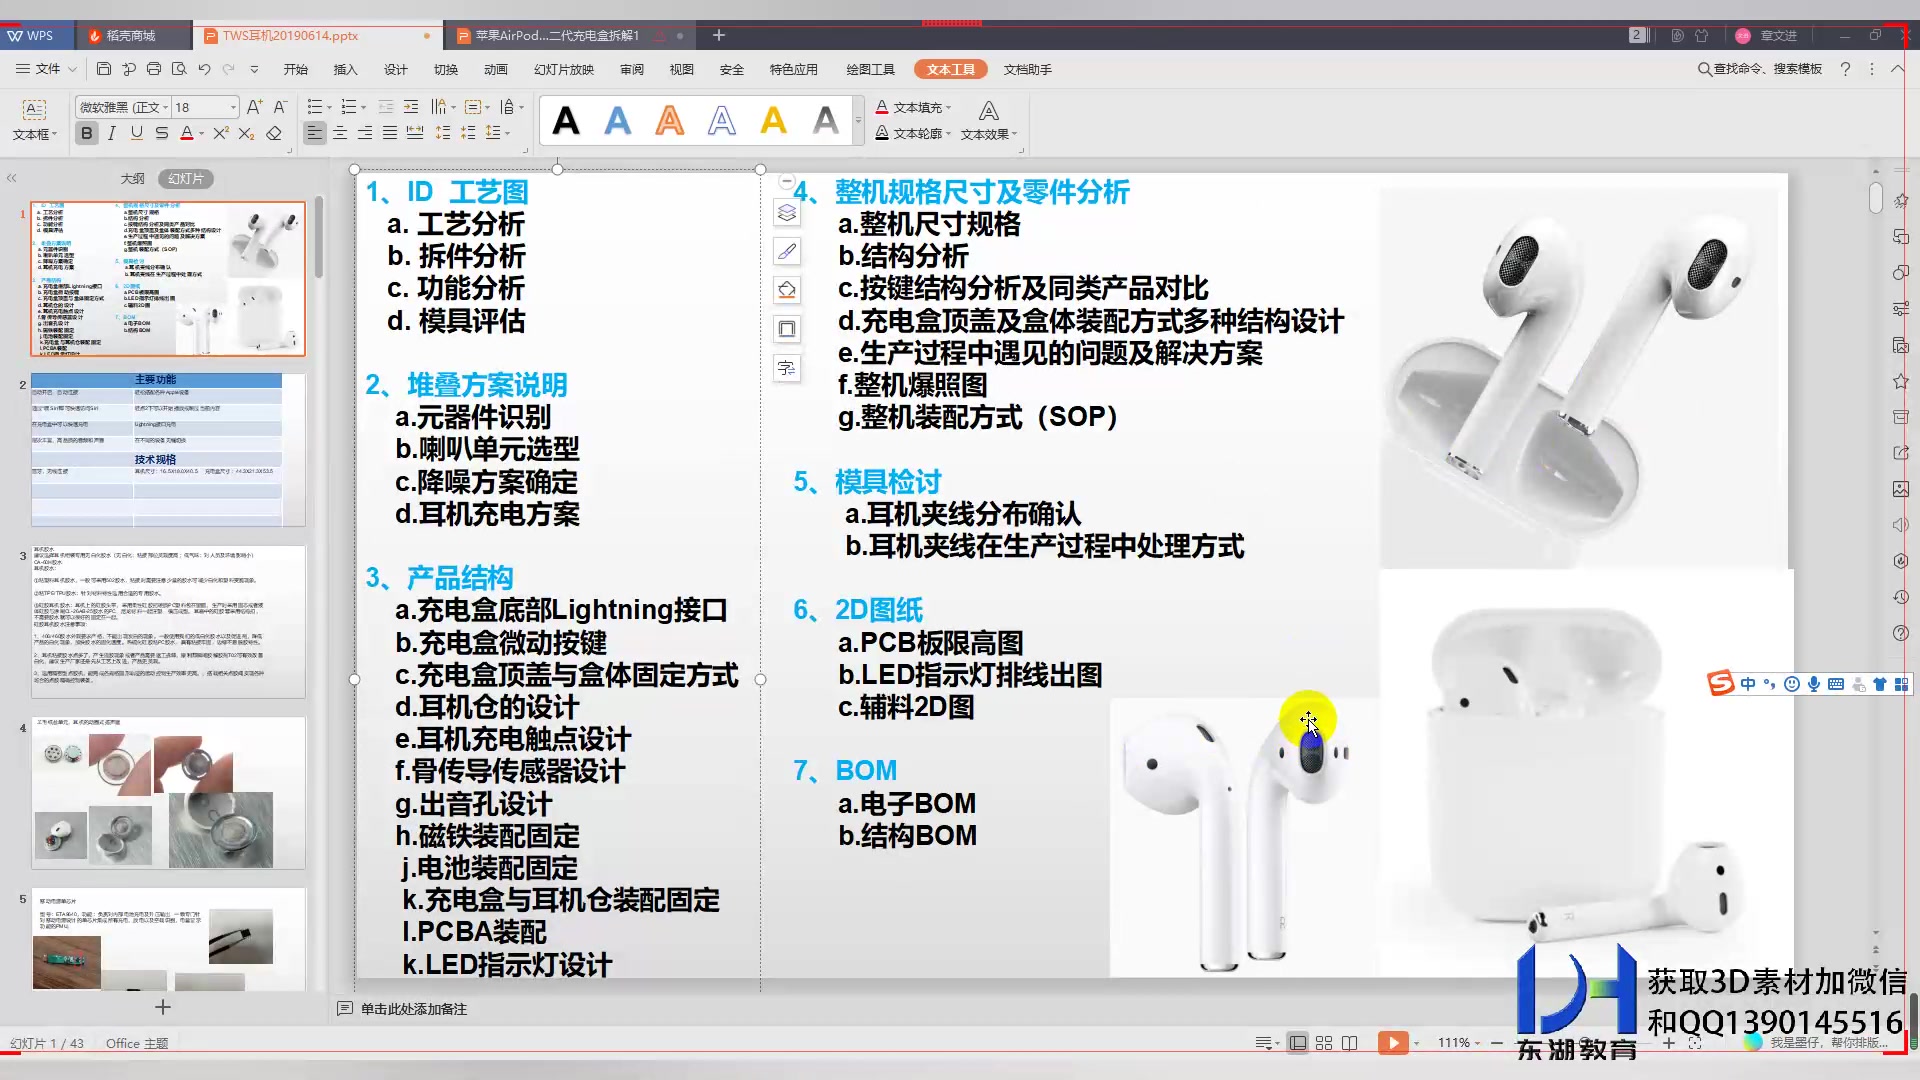Screen dimensions: 1920x1080
Task: Open 文本轮廓 text outline dropdown
Action: coord(914,133)
